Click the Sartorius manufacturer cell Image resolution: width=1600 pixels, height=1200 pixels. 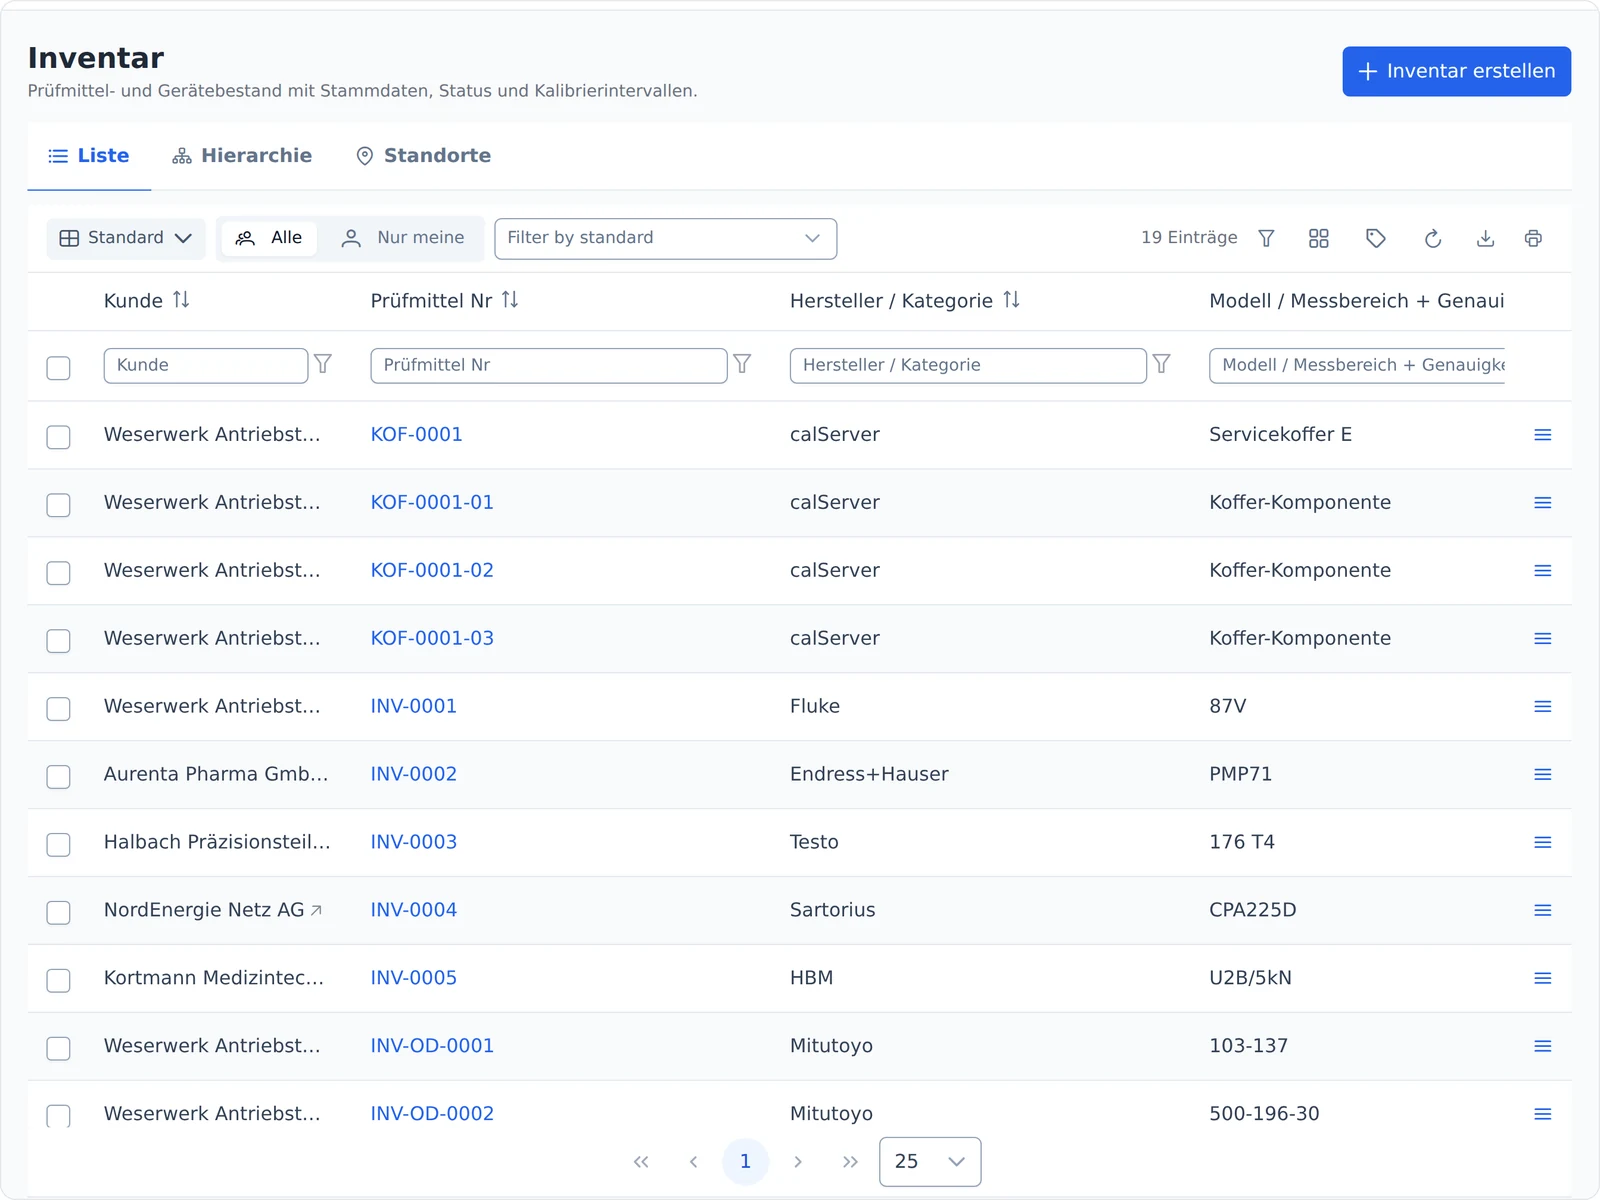832,910
